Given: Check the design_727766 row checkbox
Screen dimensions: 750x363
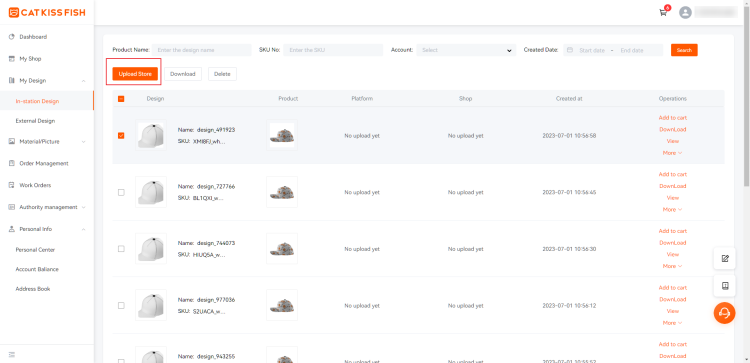Looking at the screenshot, I should point(121,192).
